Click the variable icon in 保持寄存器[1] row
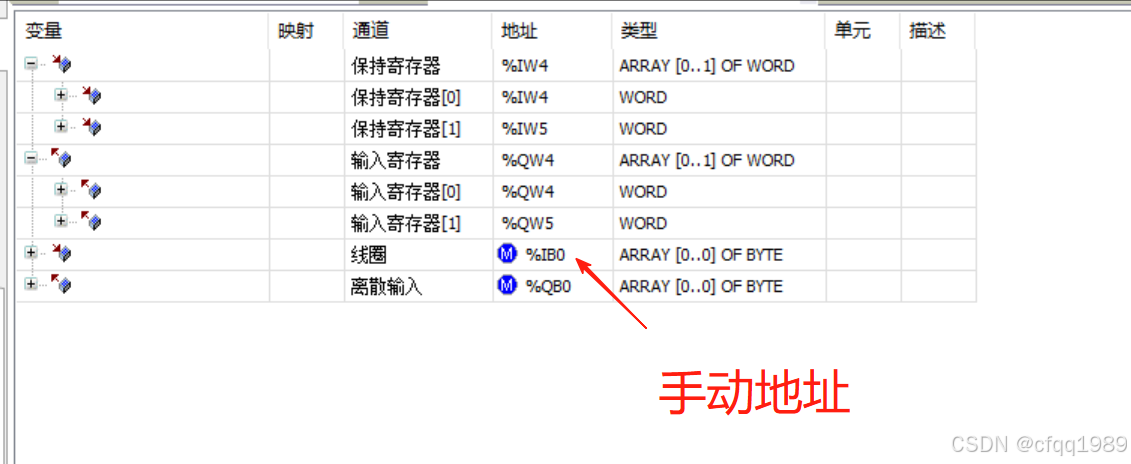The height and width of the screenshot is (464, 1131). (x=91, y=127)
